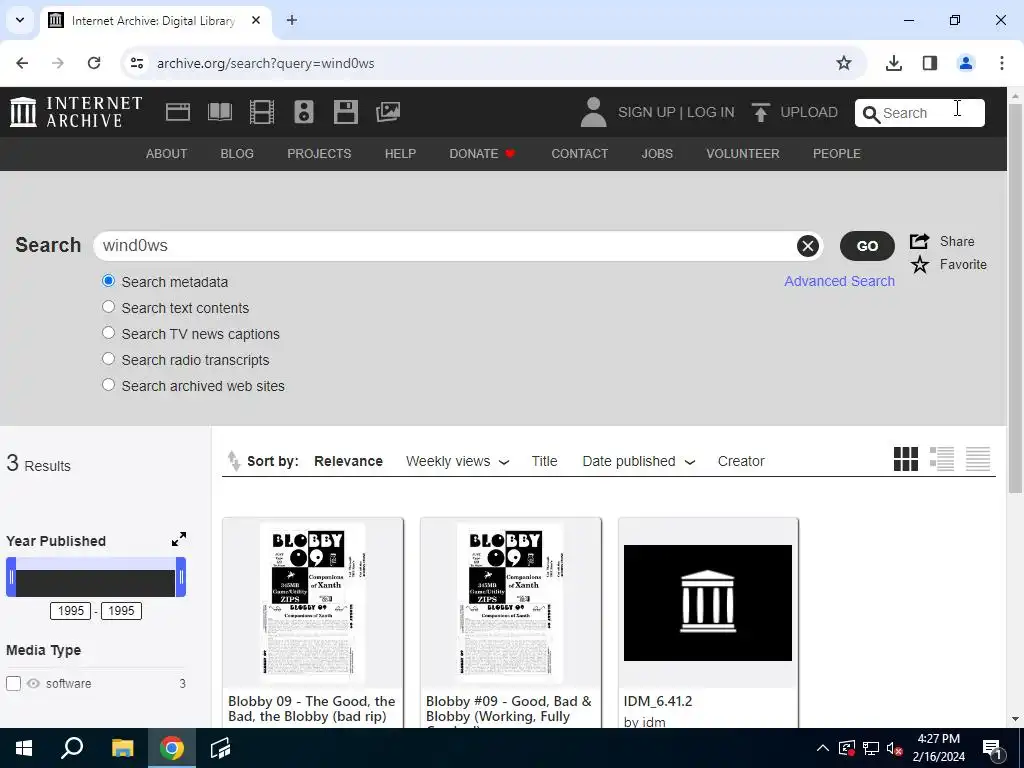Select Search TV news captions radio button
The image size is (1024, 768).
tap(108, 333)
